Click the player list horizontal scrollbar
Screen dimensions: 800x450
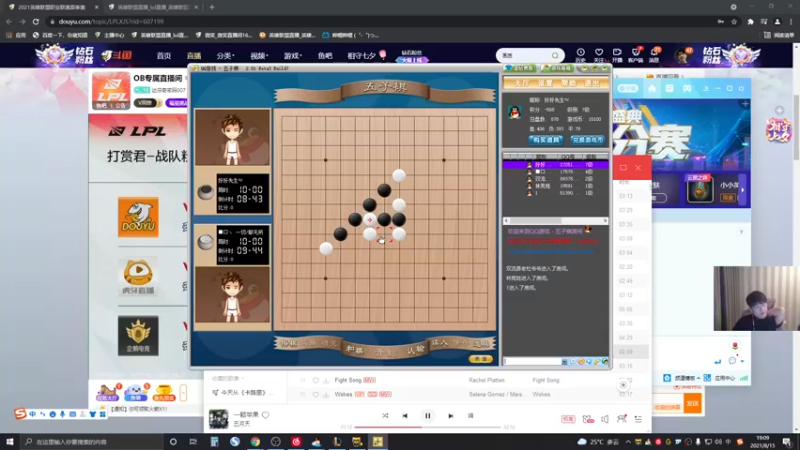point(555,221)
